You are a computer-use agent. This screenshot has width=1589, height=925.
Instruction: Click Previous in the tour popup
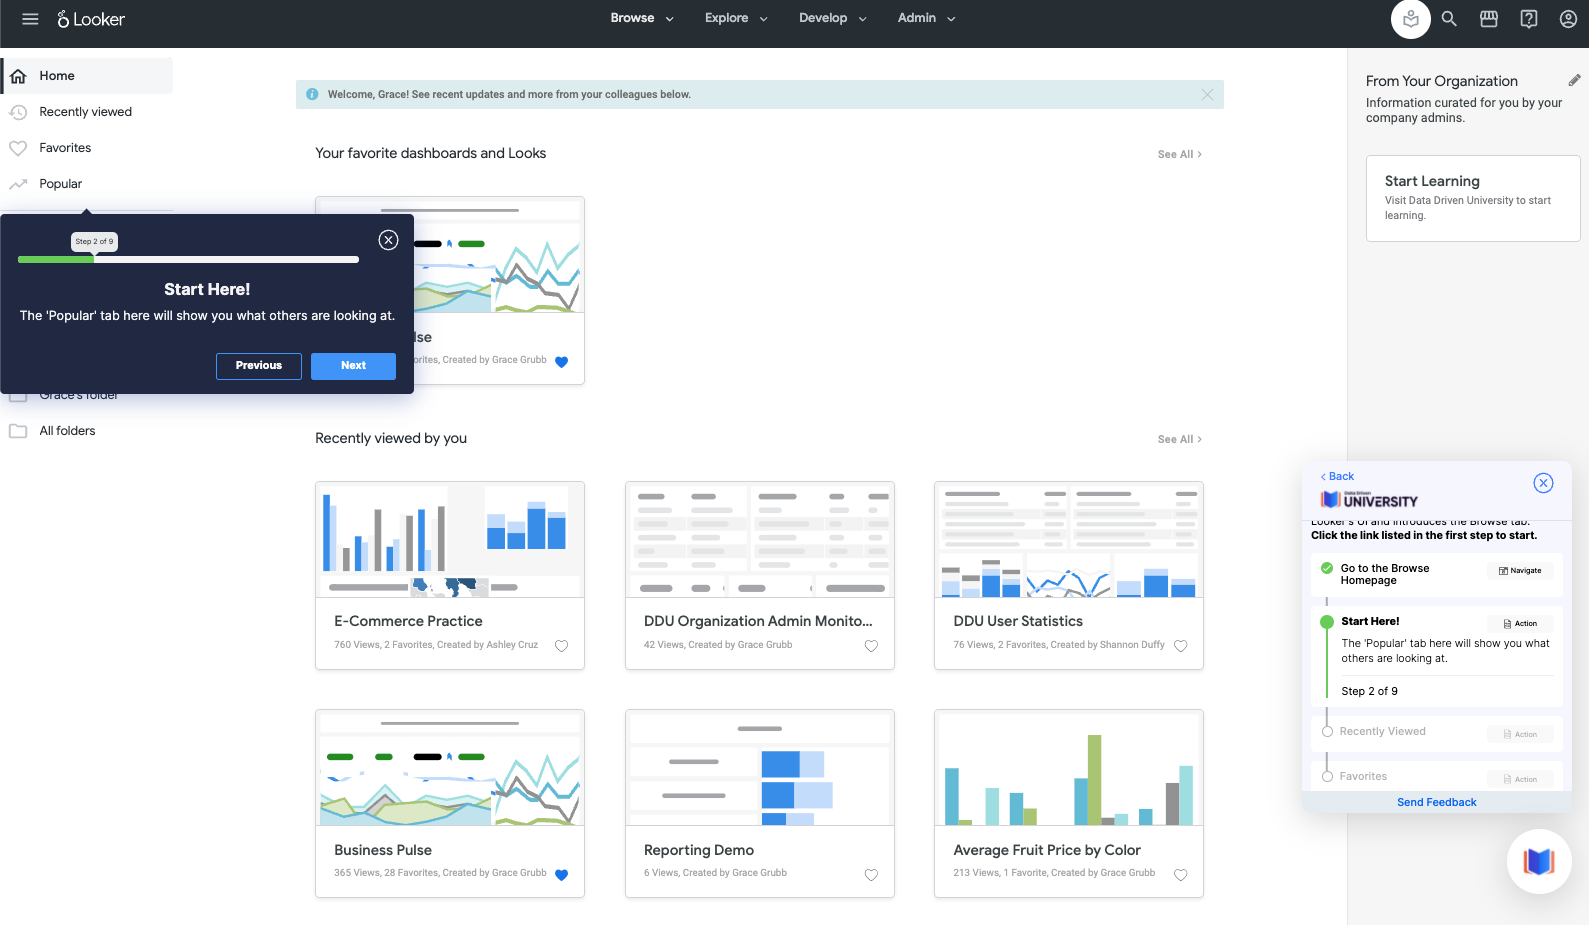coord(259,366)
